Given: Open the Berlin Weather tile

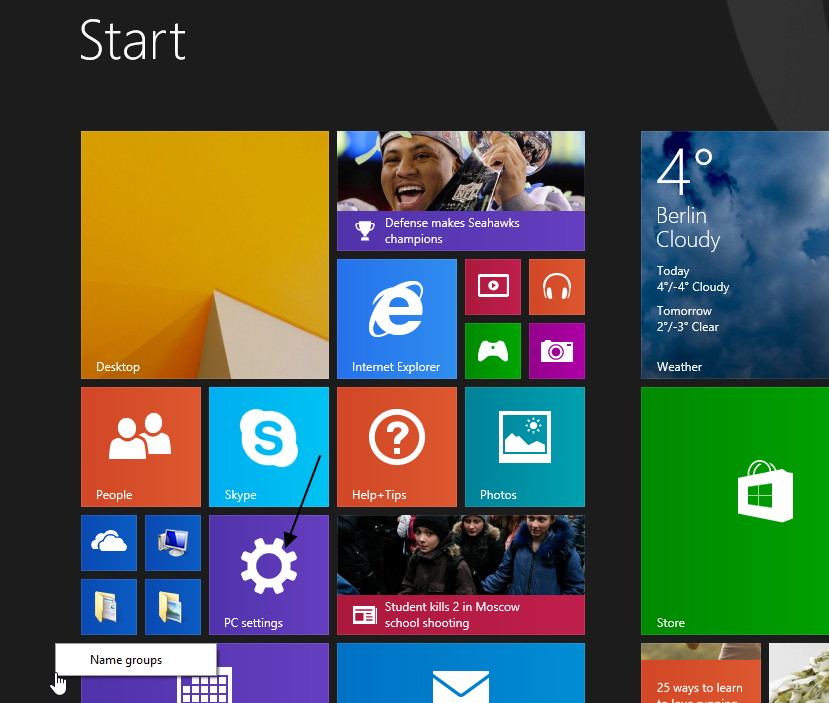Looking at the screenshot, I should point(735,255).
